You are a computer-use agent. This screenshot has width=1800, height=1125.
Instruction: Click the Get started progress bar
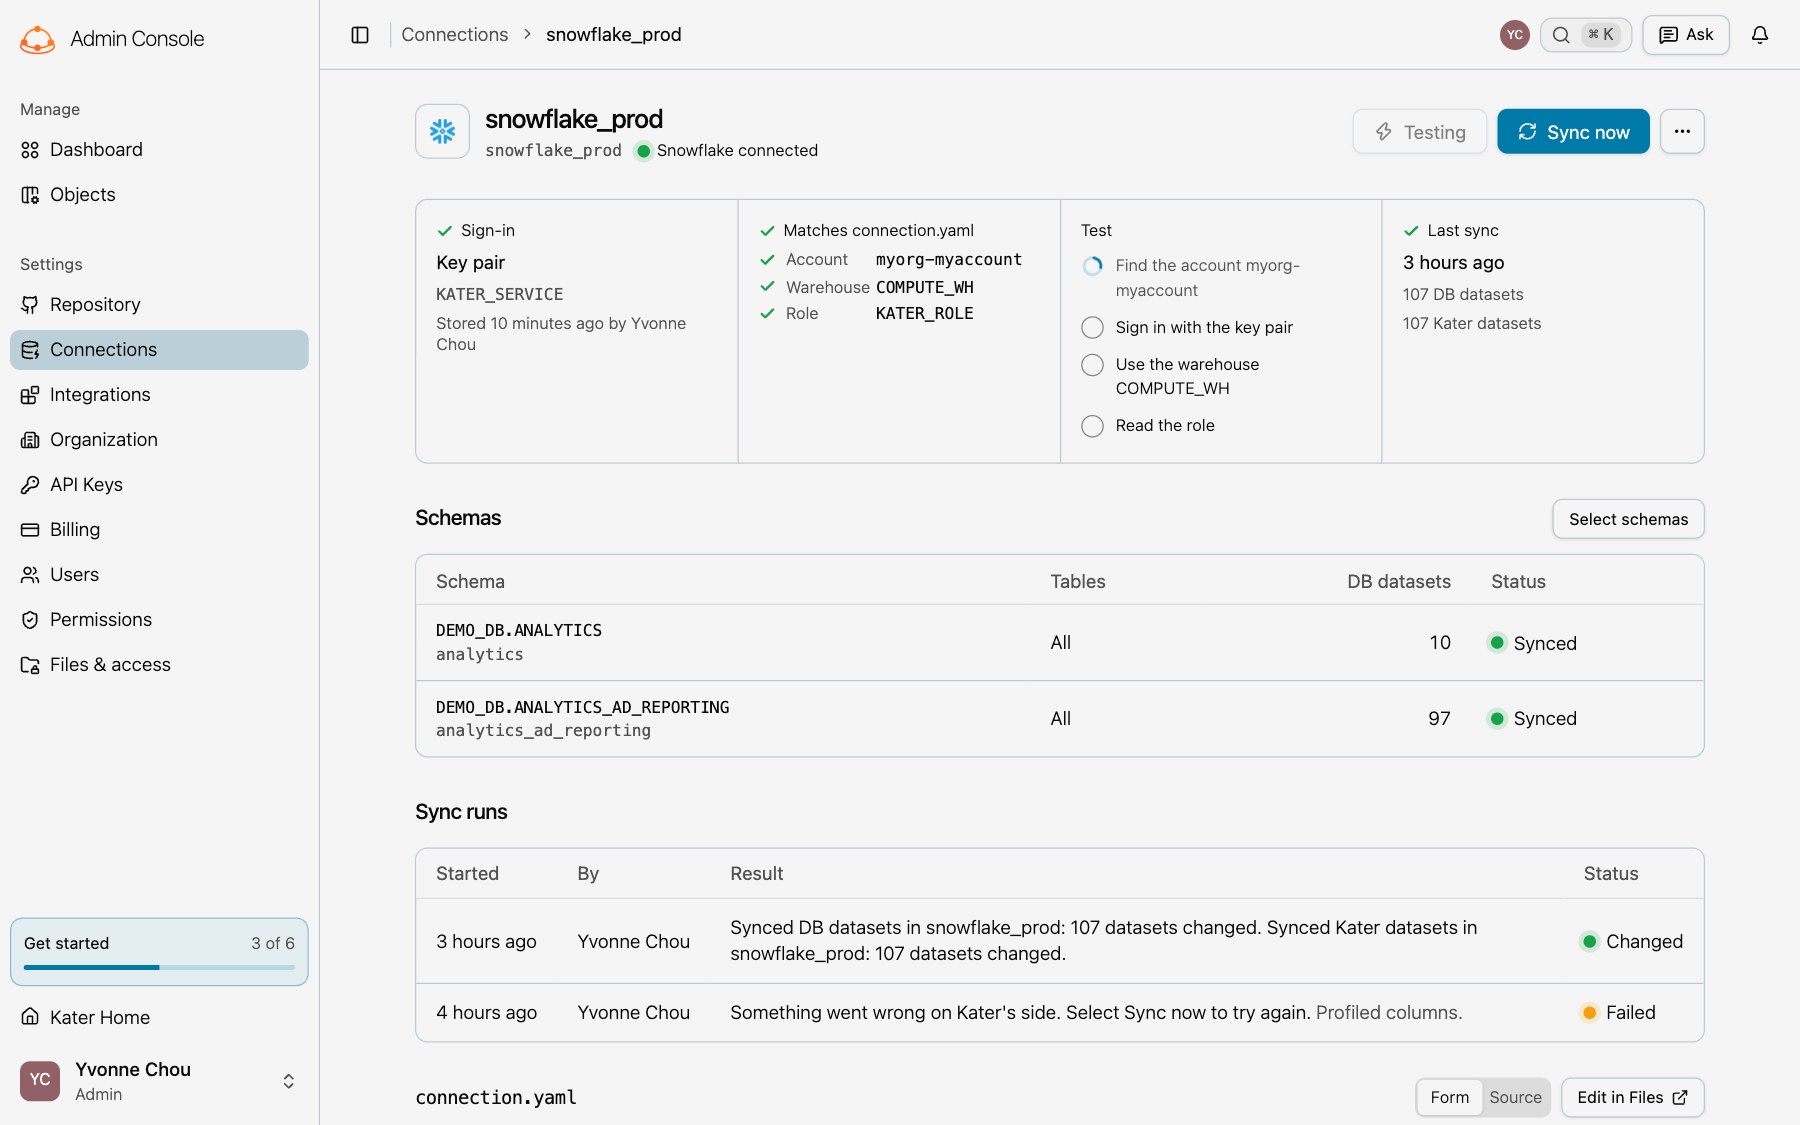(159, 967)
